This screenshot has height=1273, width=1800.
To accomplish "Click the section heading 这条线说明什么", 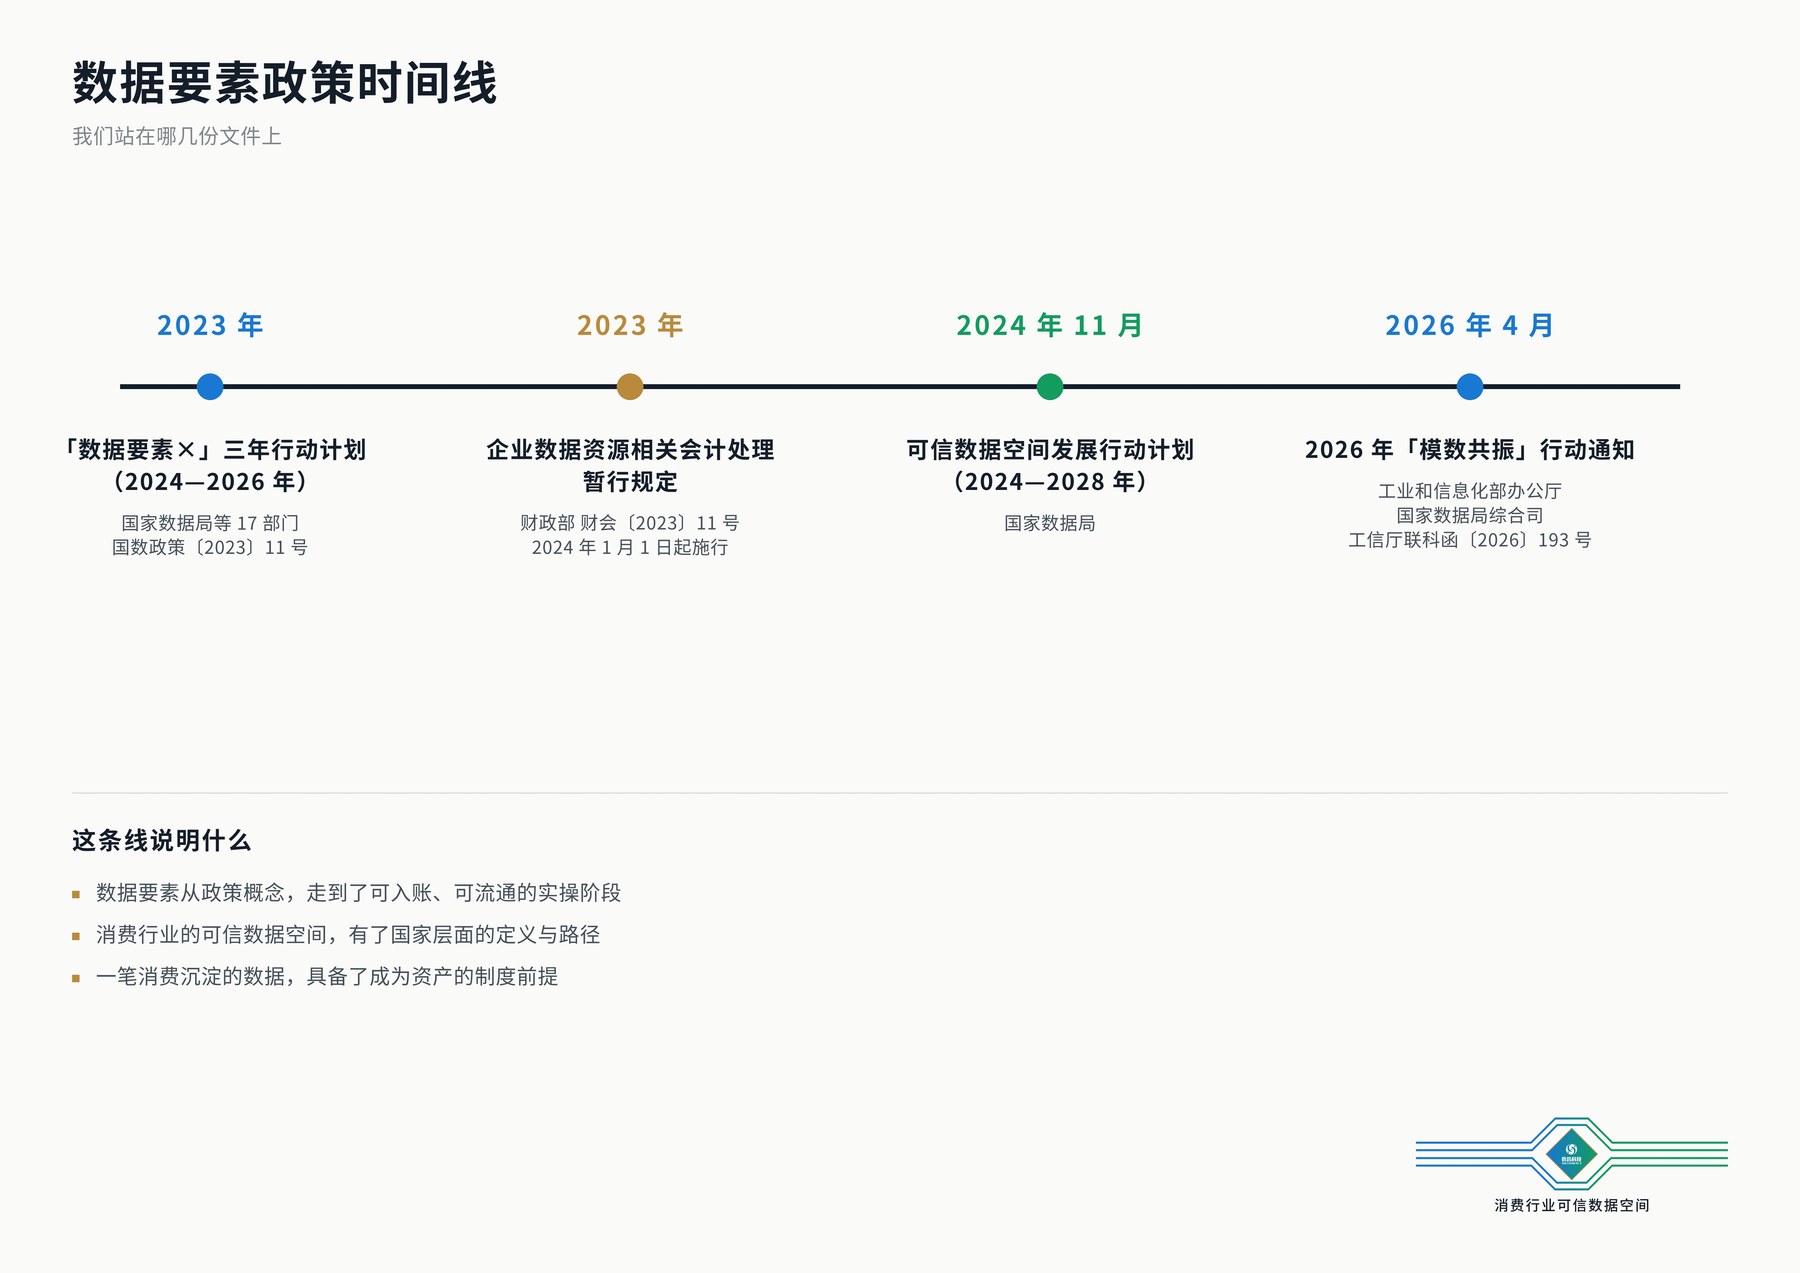I will coord(161,841).
